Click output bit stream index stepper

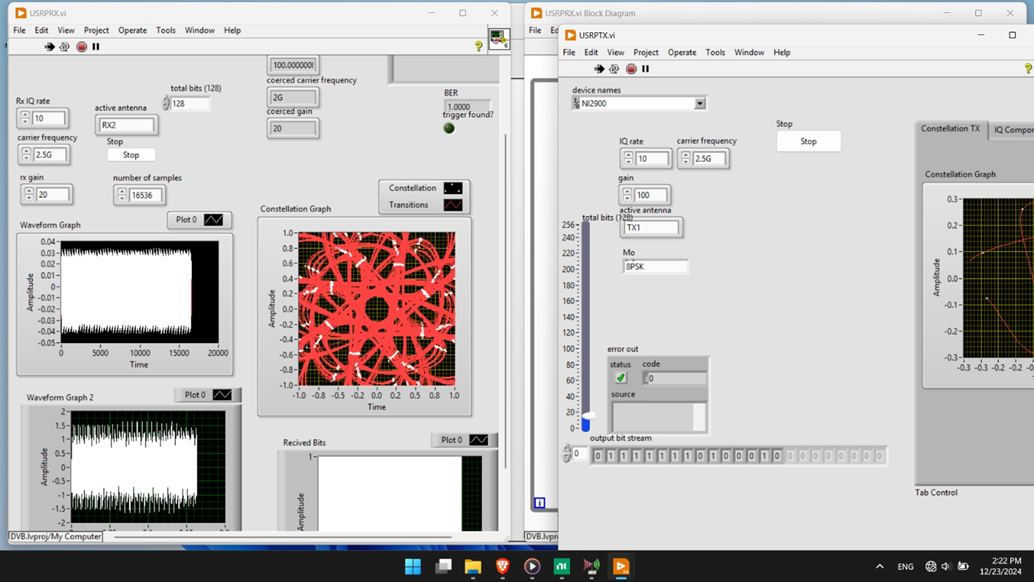coord(566,453)
